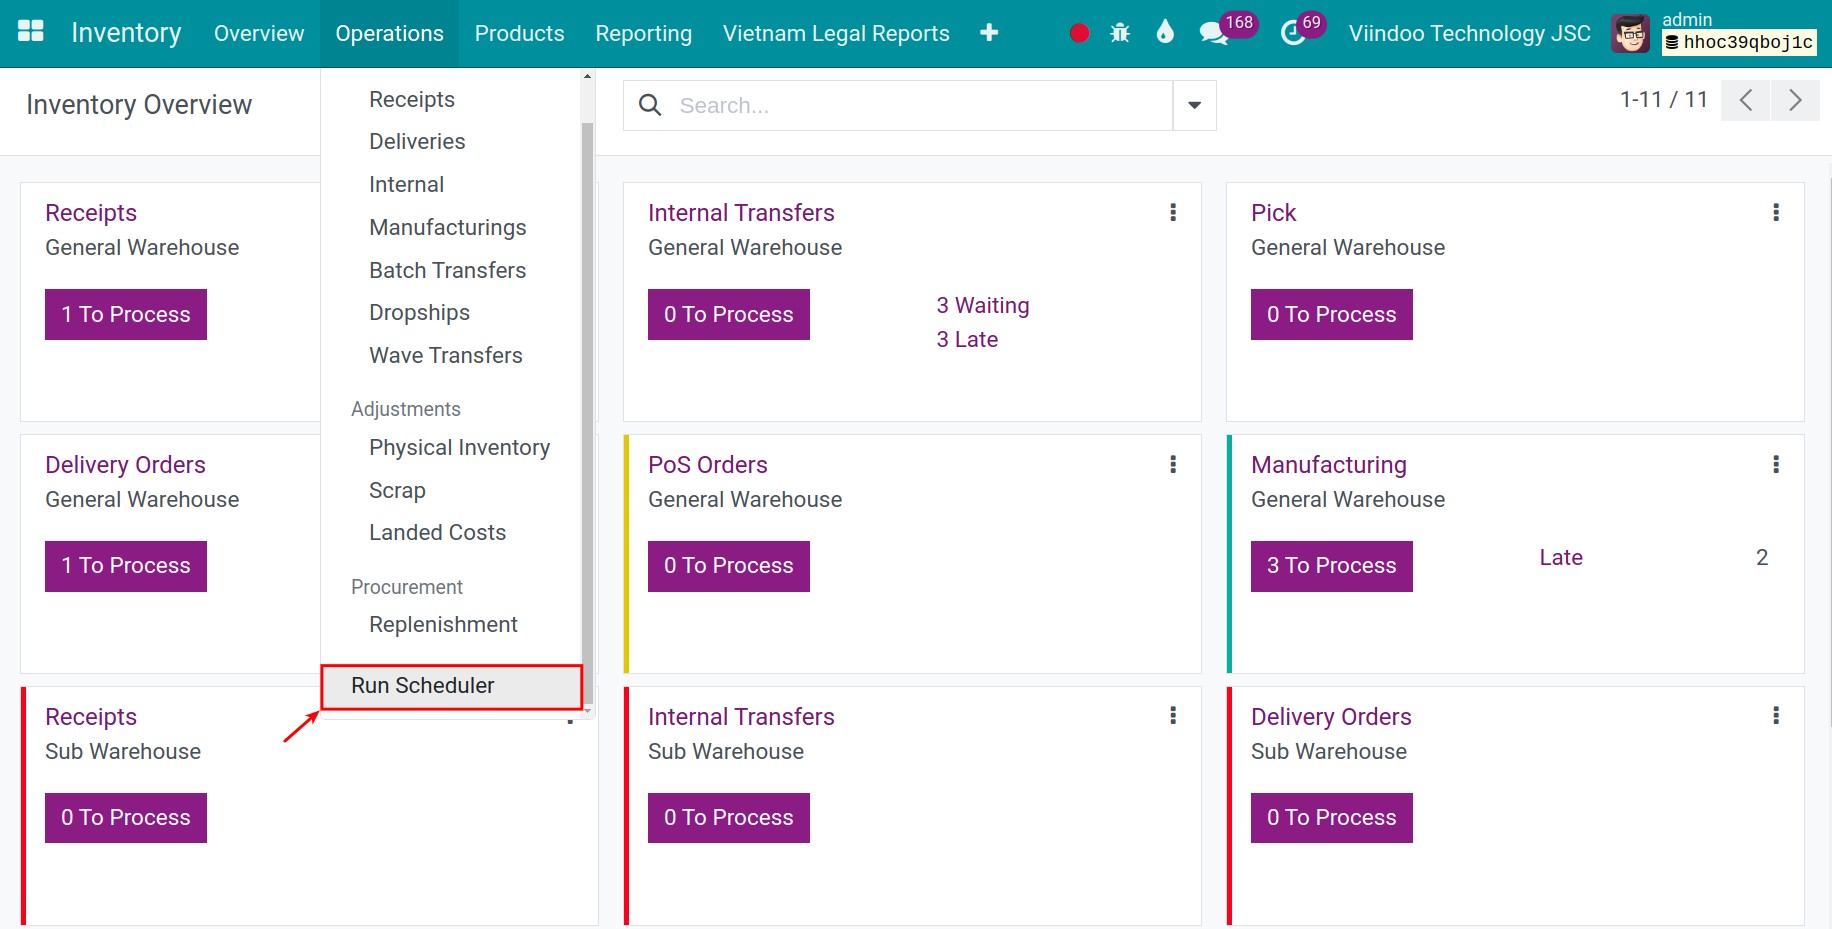The width and height of the screenshot is (1832, 929).
Task: Open the 3 Waiting internal transfers link
Action: [982, 306]
